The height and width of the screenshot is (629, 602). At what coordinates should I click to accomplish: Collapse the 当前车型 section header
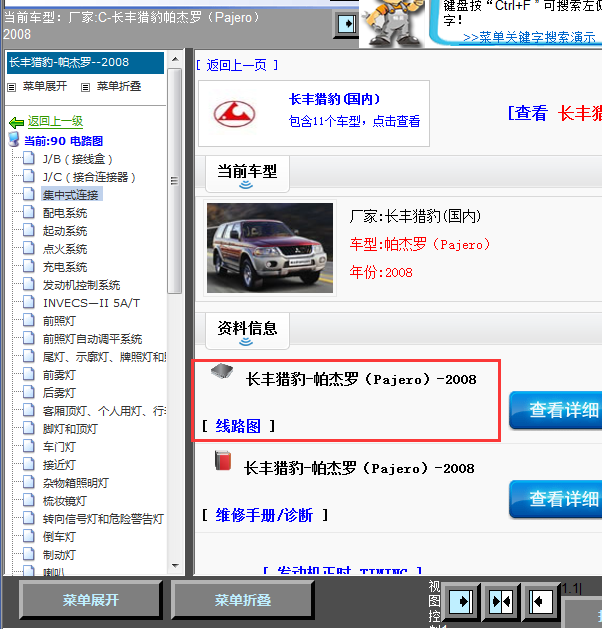(247, 174)
